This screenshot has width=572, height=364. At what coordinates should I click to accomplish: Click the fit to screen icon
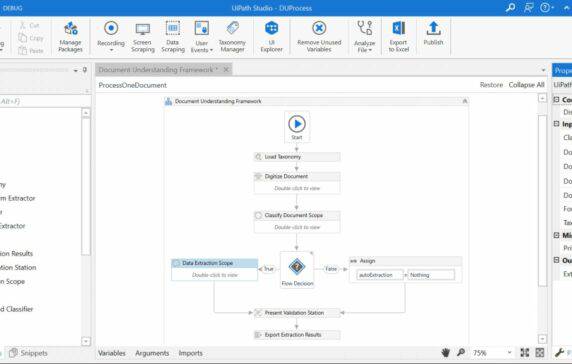point(525,353)
